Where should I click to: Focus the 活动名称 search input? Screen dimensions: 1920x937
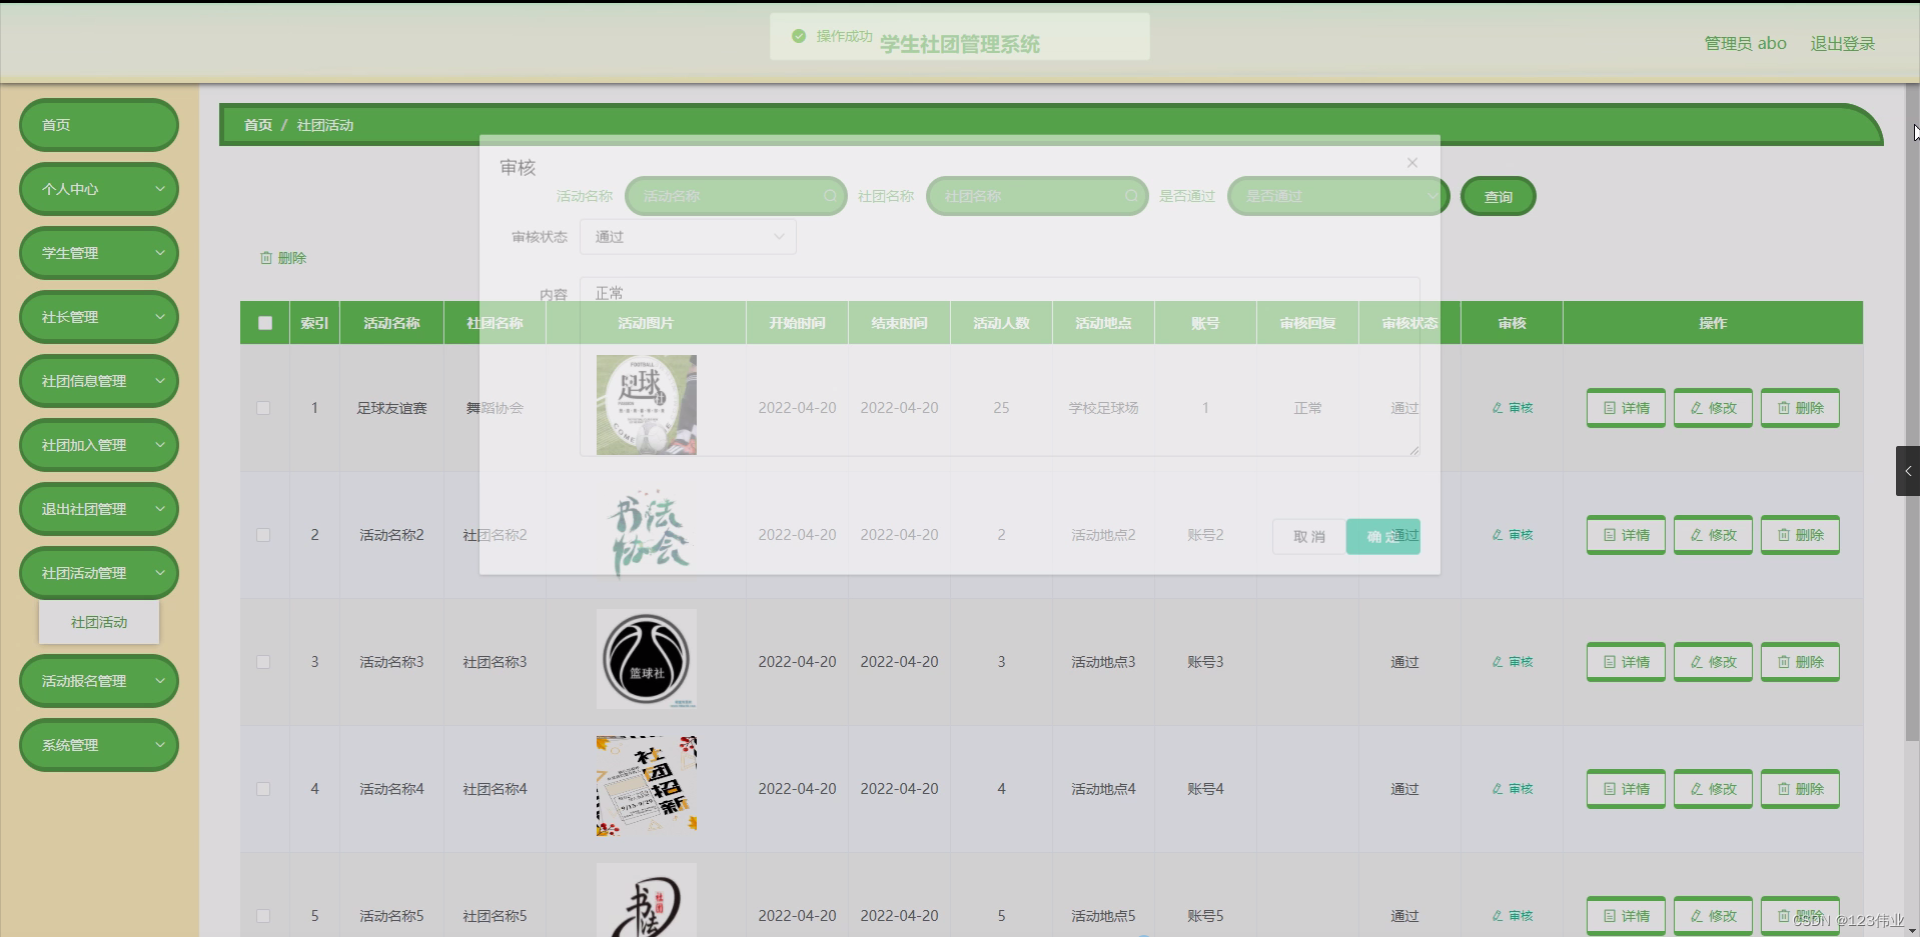pyautogui.click(x=736, y=196)
